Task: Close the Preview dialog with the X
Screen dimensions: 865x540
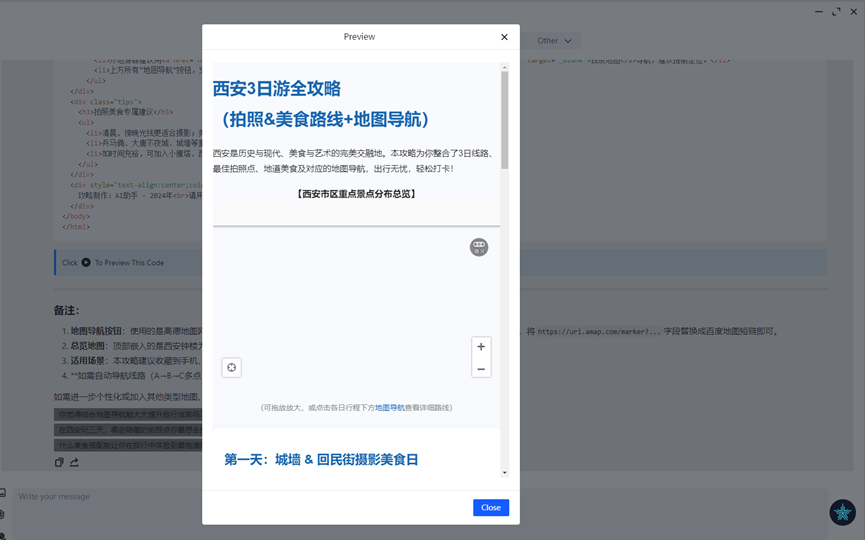Action: pos(504,37)
